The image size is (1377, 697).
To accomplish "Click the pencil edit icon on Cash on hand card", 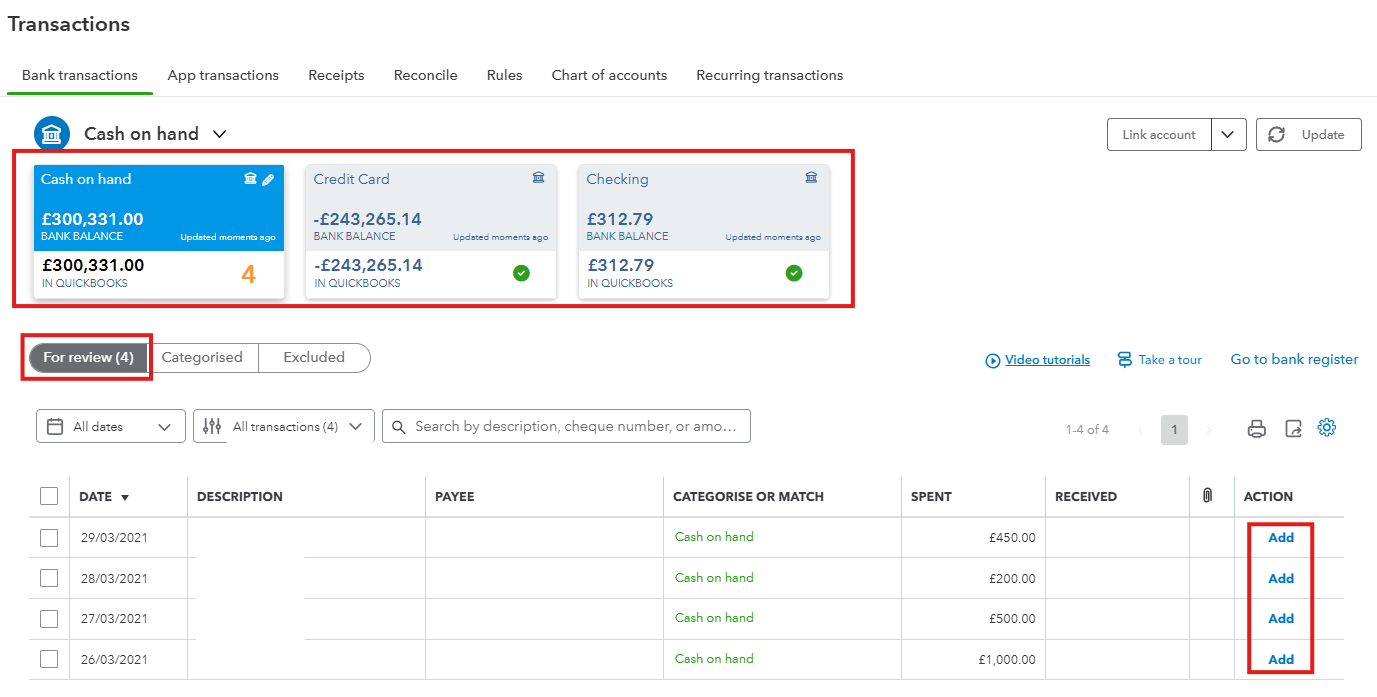I will (268, 179).
